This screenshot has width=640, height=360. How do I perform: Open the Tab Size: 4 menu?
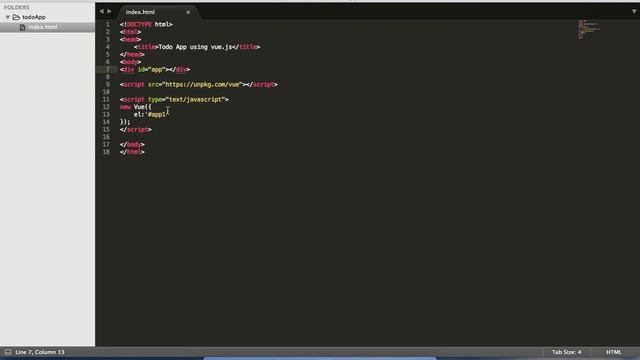tap(567, 352)
